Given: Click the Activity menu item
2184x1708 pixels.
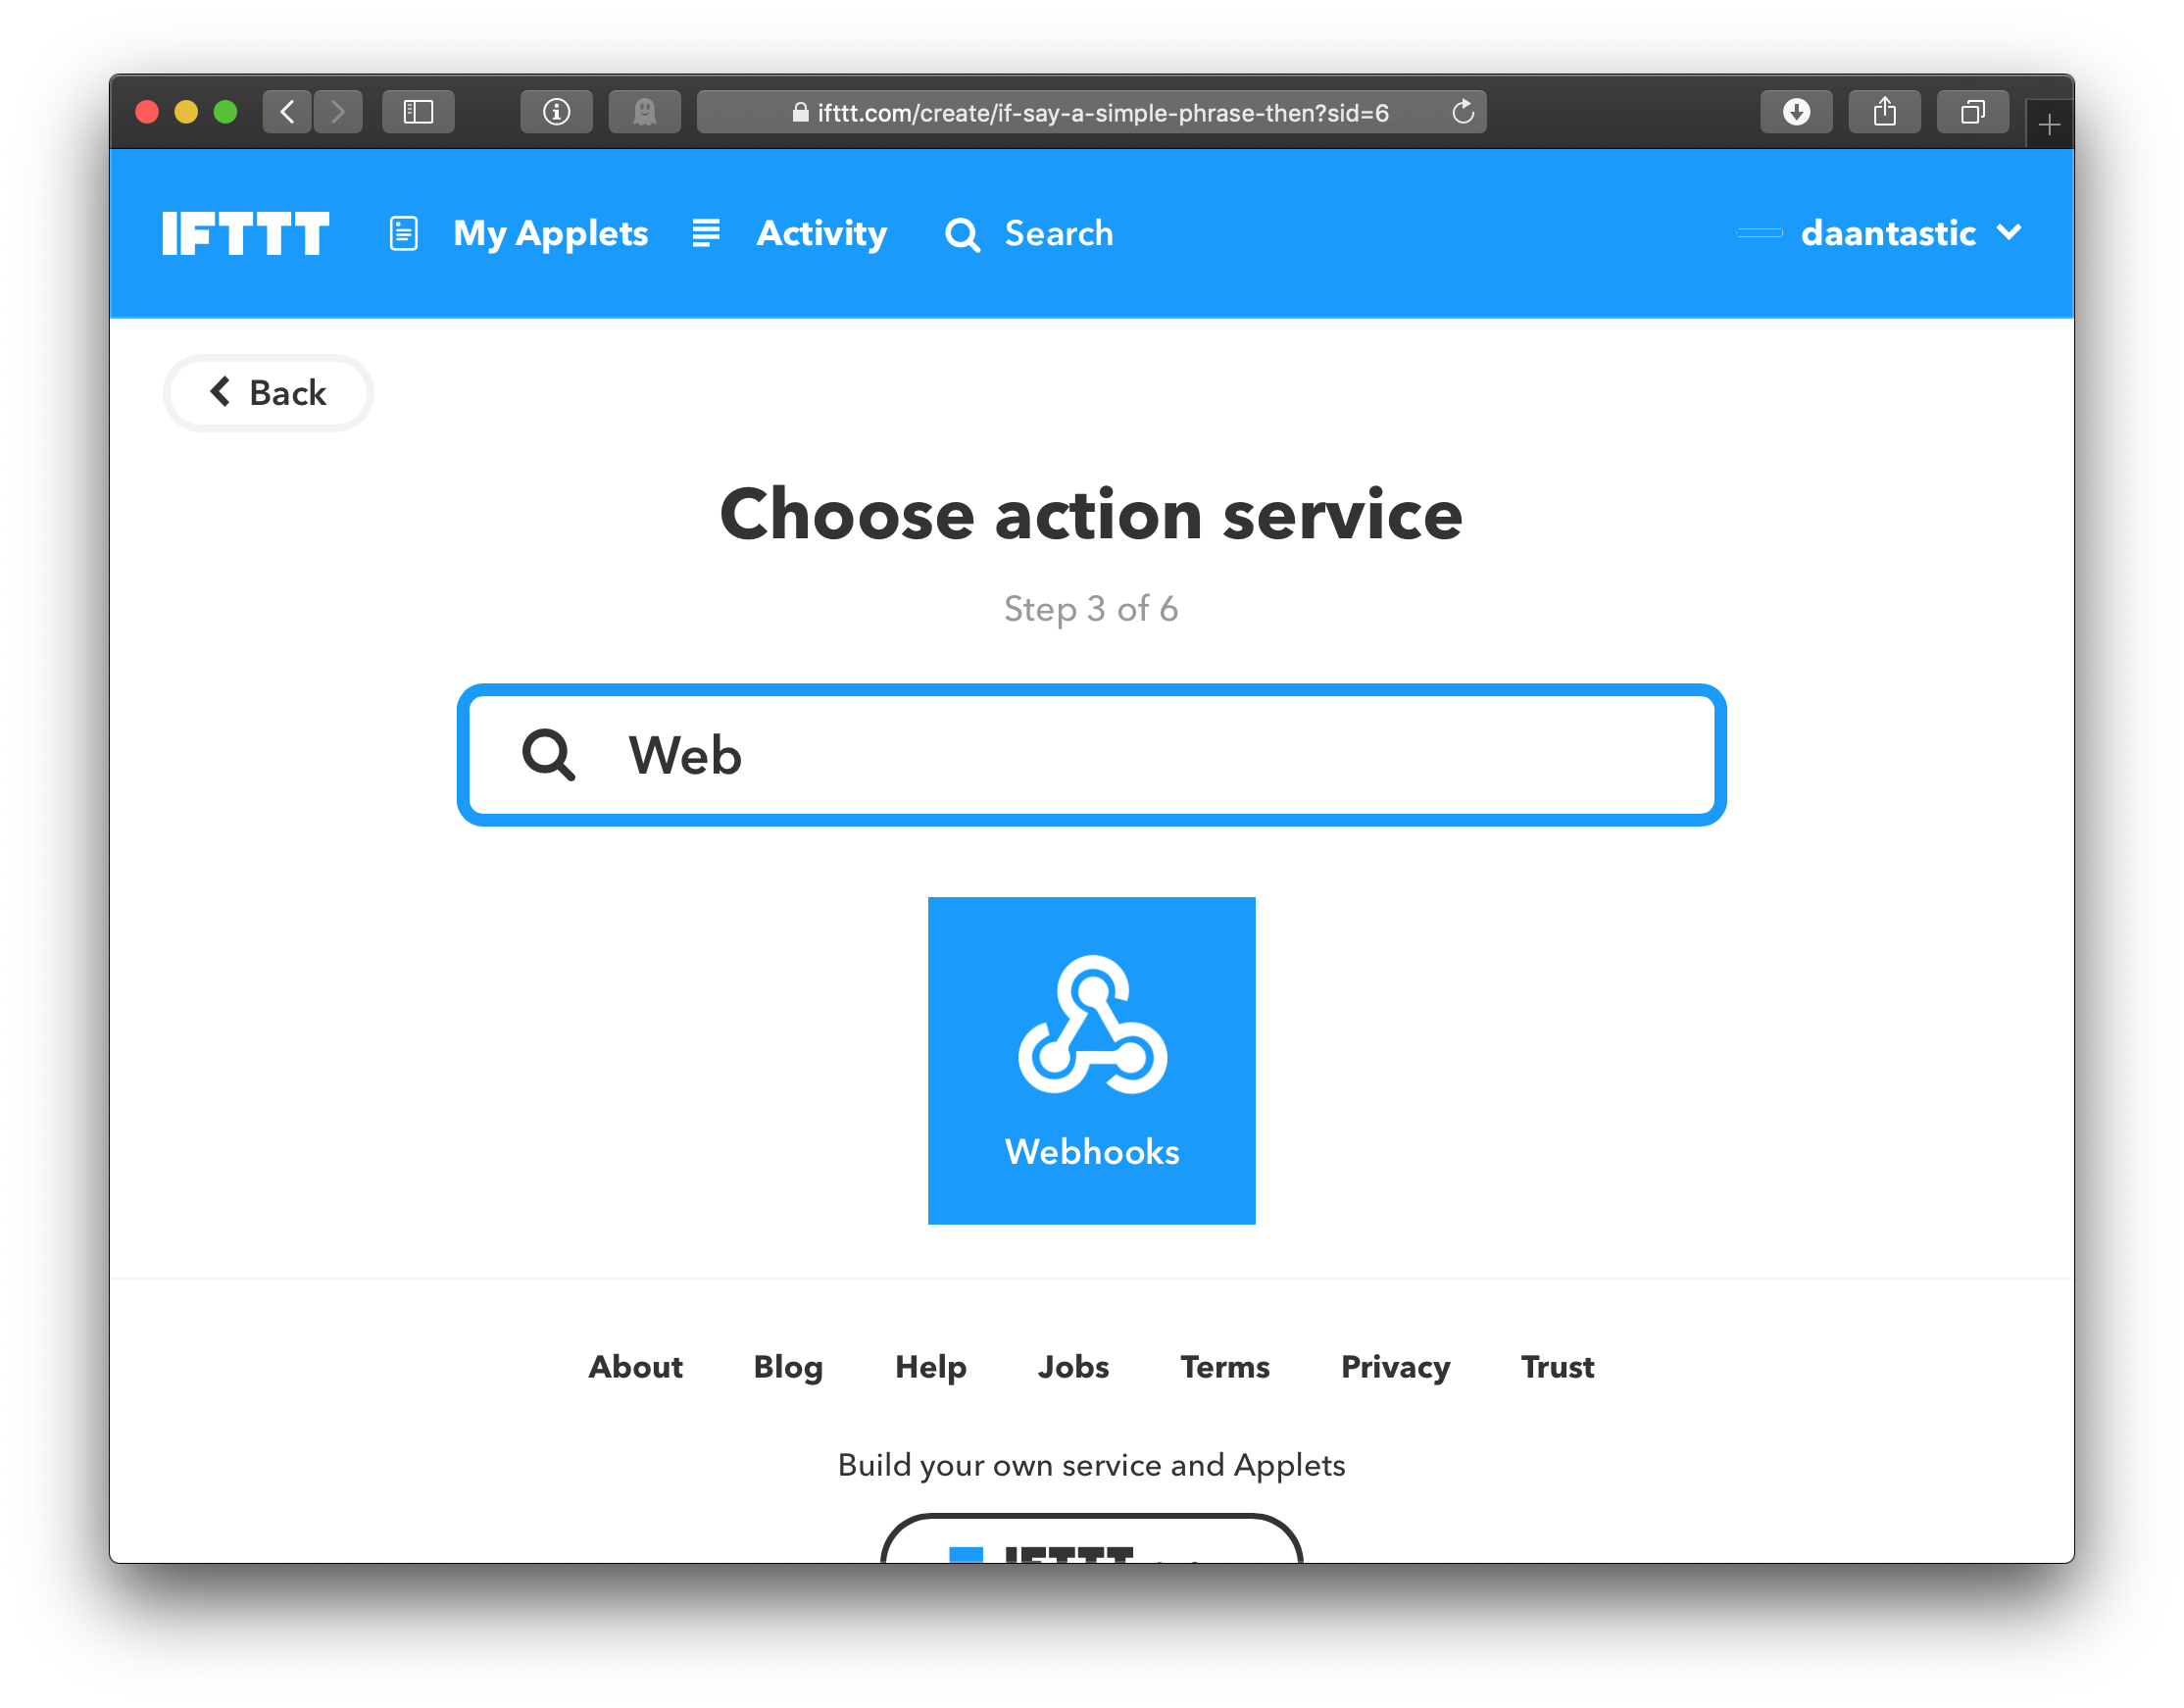Looking at the screenshot, I should click(x=820, y=232).
